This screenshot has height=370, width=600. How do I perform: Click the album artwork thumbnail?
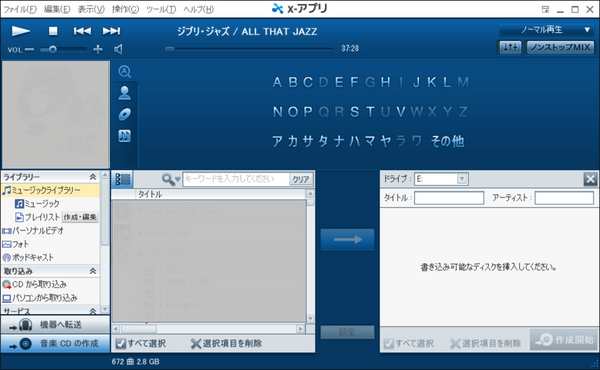[x=56, y=115]
